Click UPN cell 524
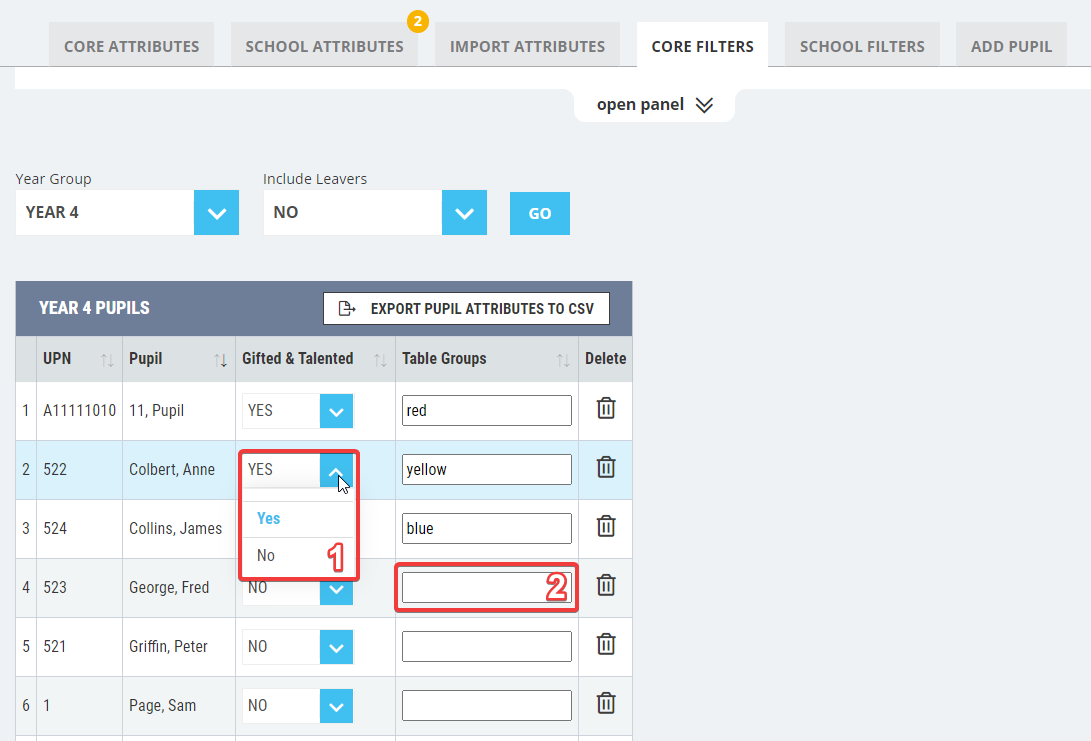The height and width of the screenshot is (741, 1091). (x=55, y=529)
